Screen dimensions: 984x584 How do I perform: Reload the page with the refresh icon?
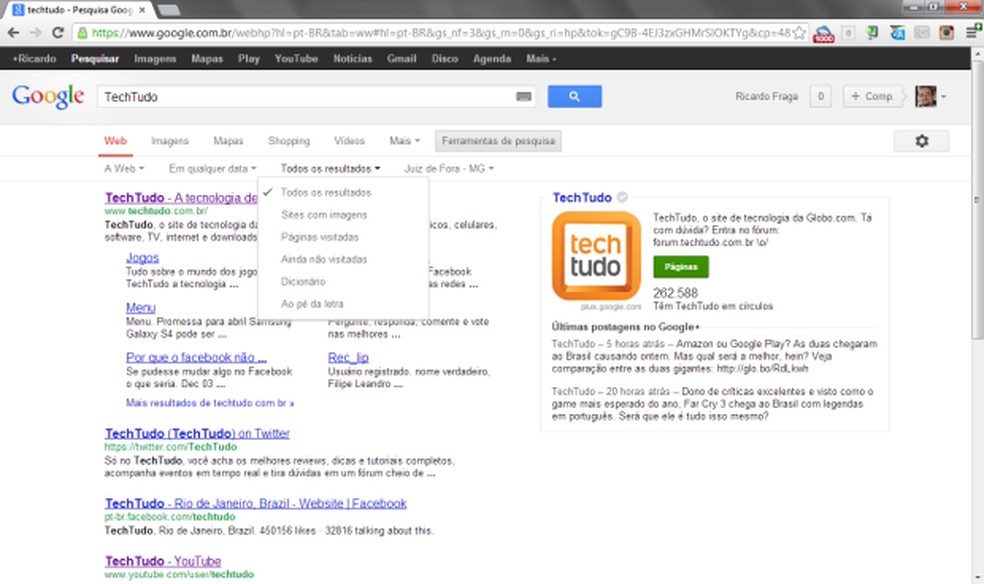coord(58,33)
